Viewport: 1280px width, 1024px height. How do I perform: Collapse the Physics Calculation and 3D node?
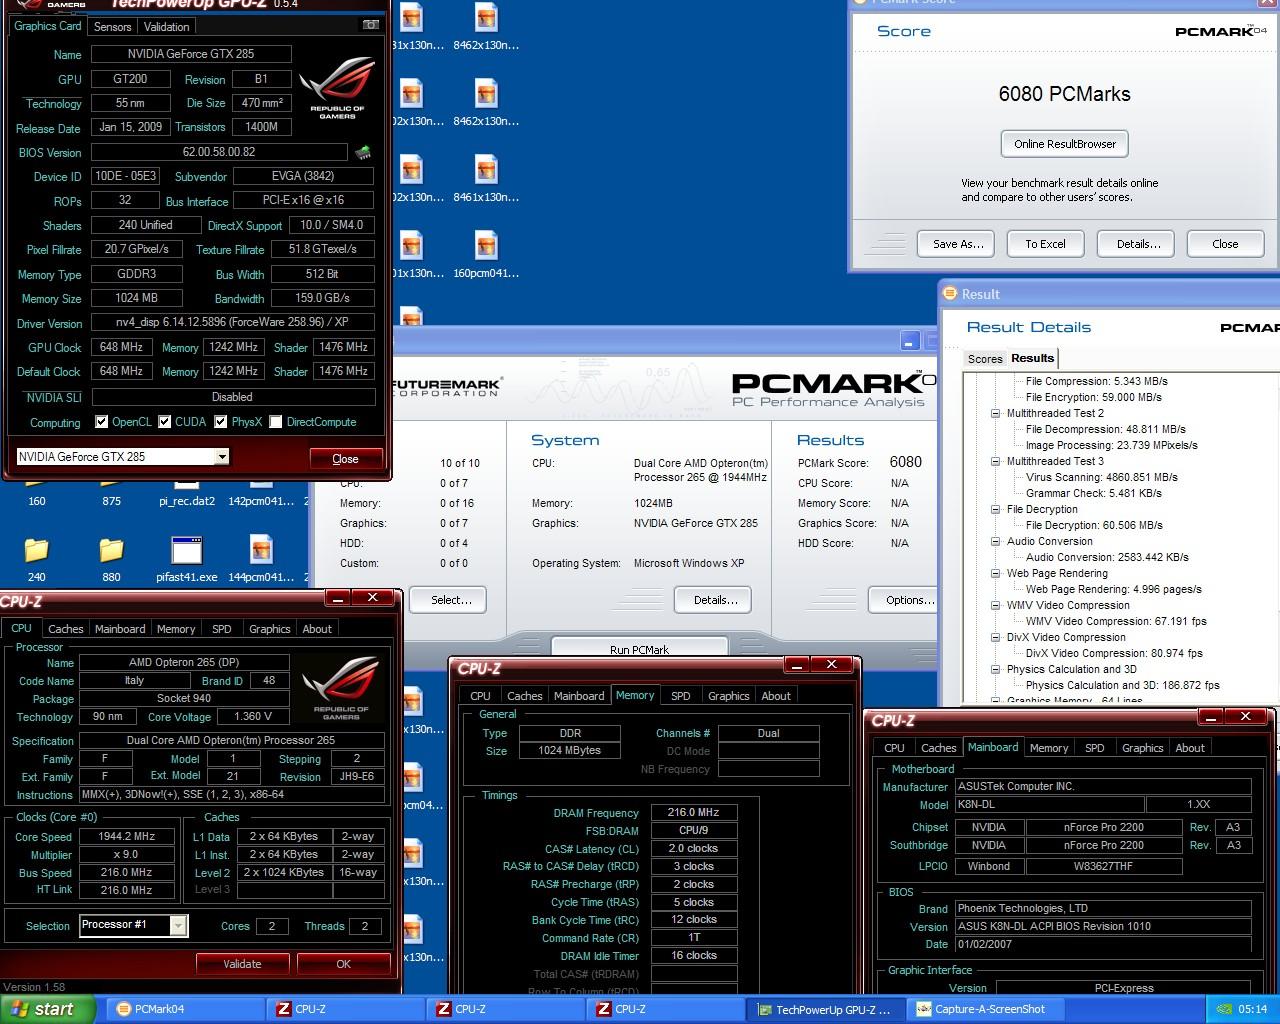995,669
